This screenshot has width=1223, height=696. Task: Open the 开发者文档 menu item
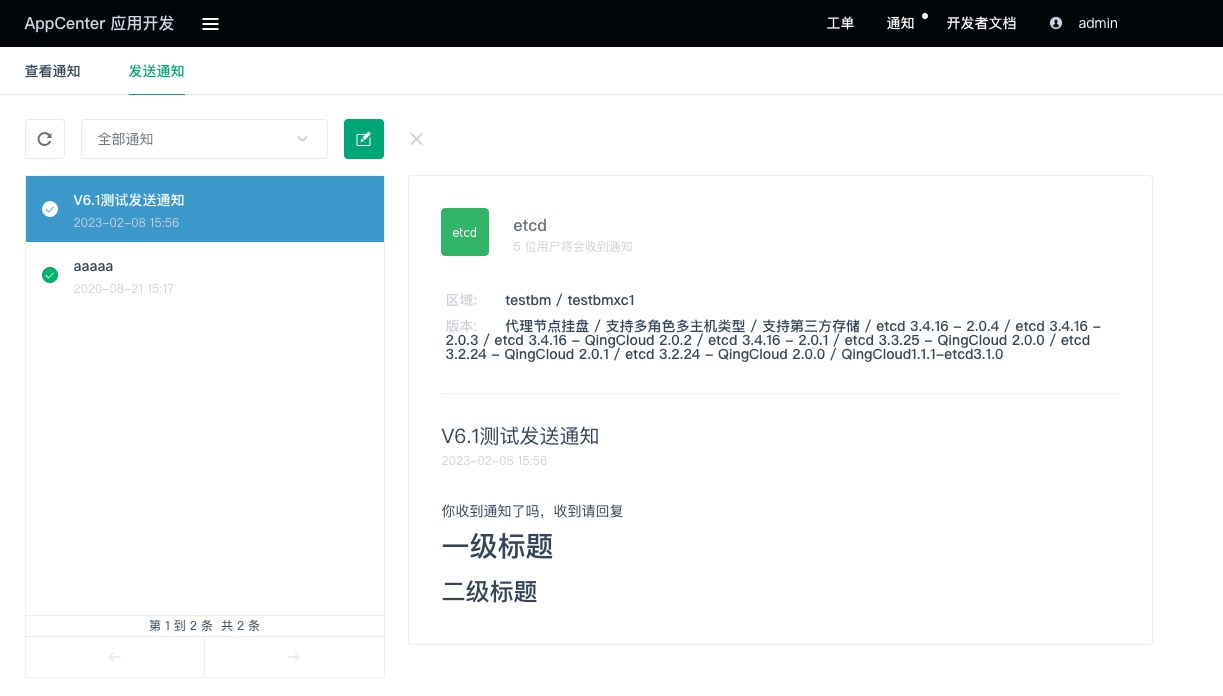point(981,23)
